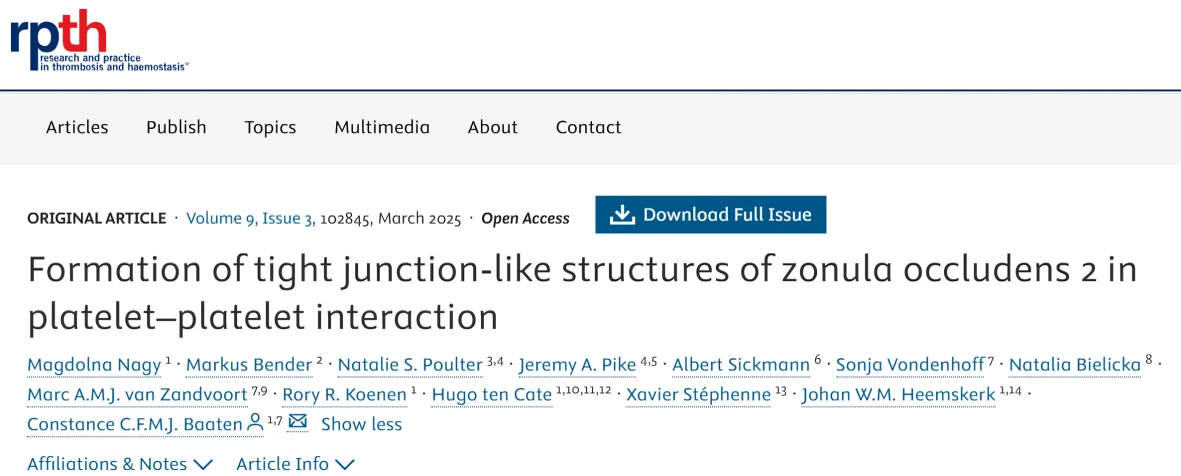
Task: Open the Contact page
Action: tap(588, 127)
